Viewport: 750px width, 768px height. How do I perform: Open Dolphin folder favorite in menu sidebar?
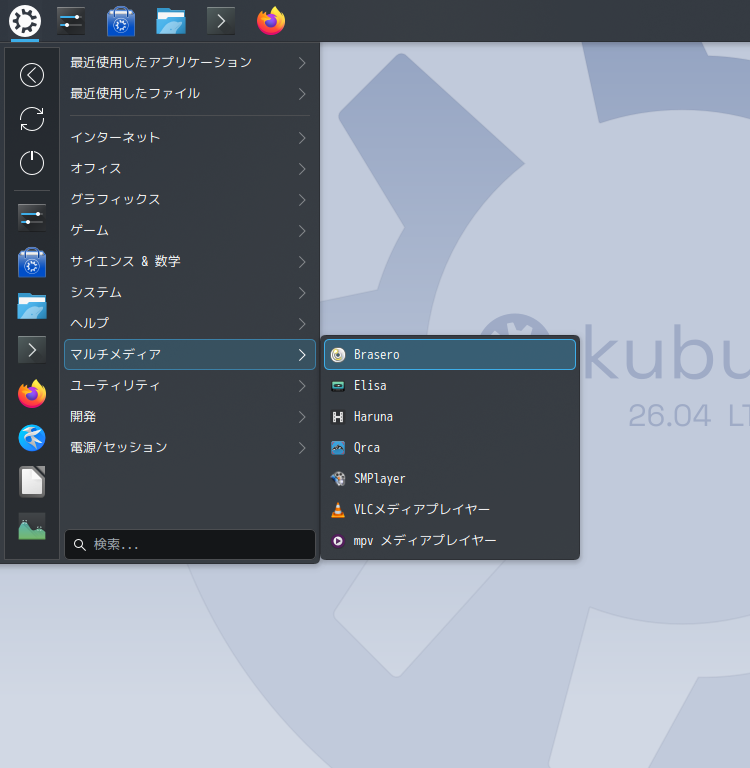[x=32, y=306]
